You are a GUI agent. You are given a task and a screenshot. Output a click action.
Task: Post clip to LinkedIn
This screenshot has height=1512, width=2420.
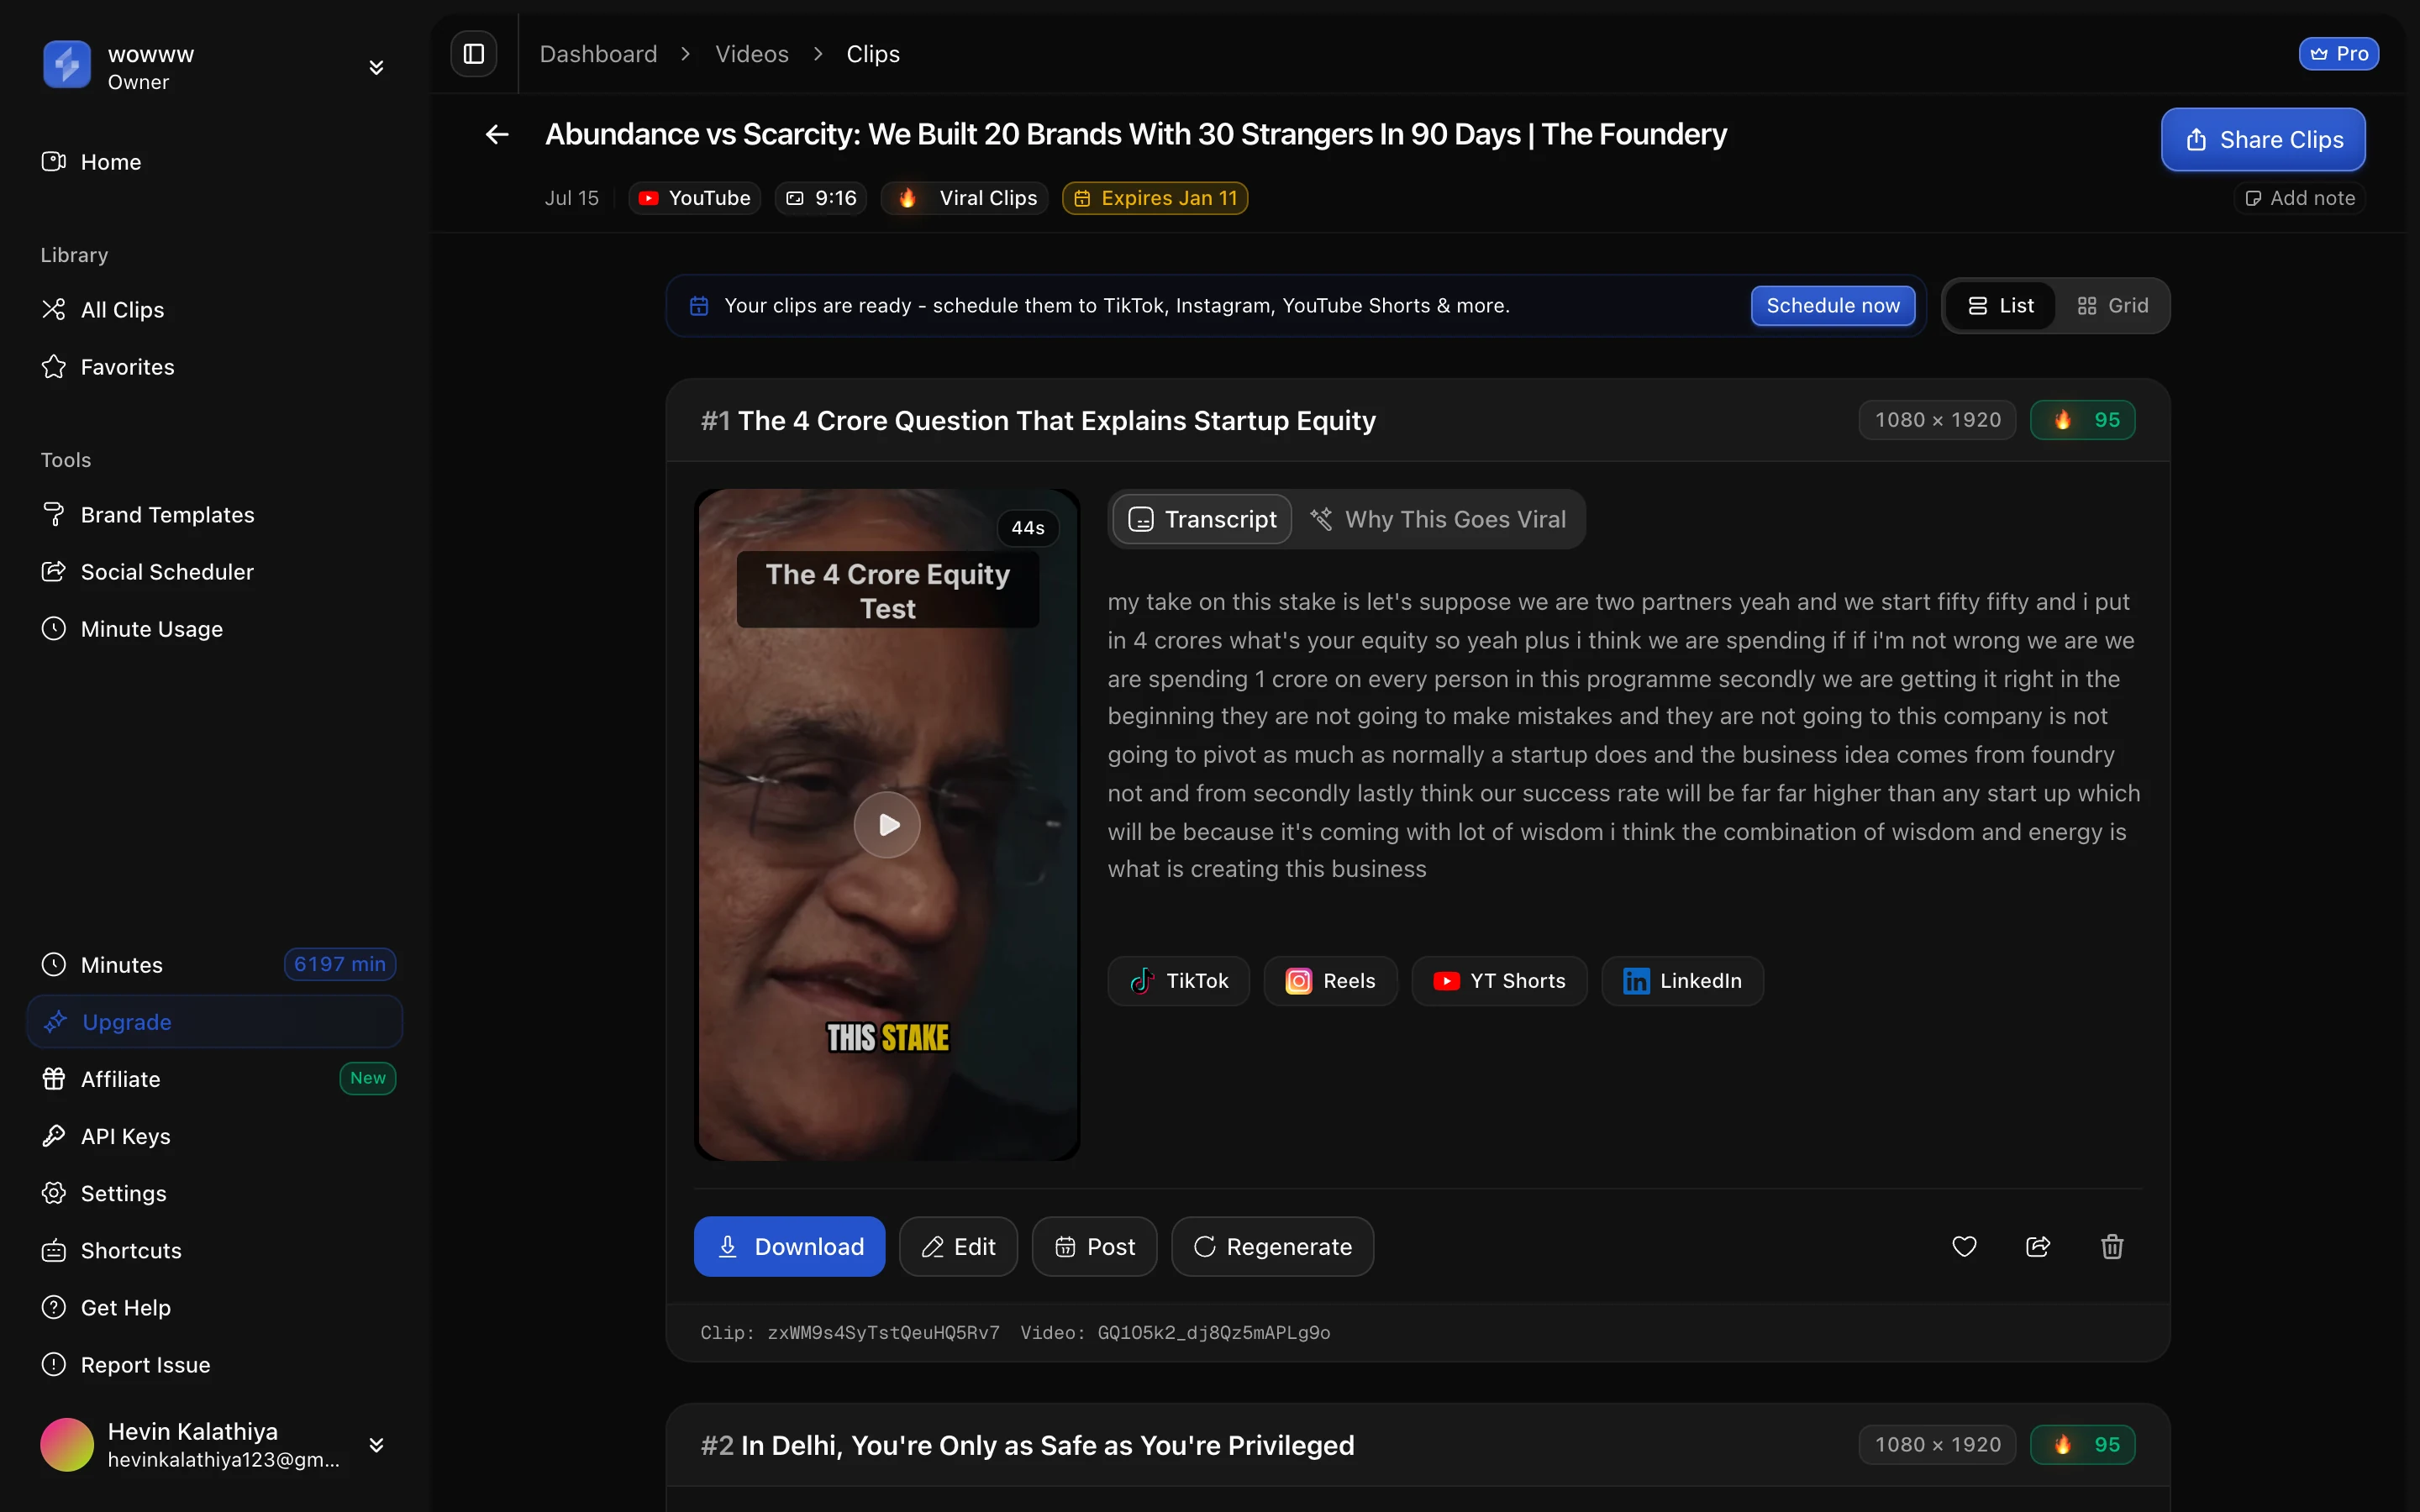(x=1682, y=981)
